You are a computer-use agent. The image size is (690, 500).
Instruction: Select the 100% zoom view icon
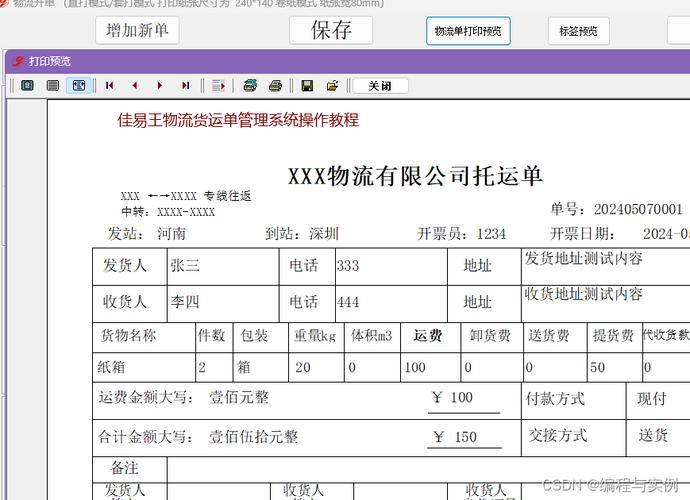(53, 85)
